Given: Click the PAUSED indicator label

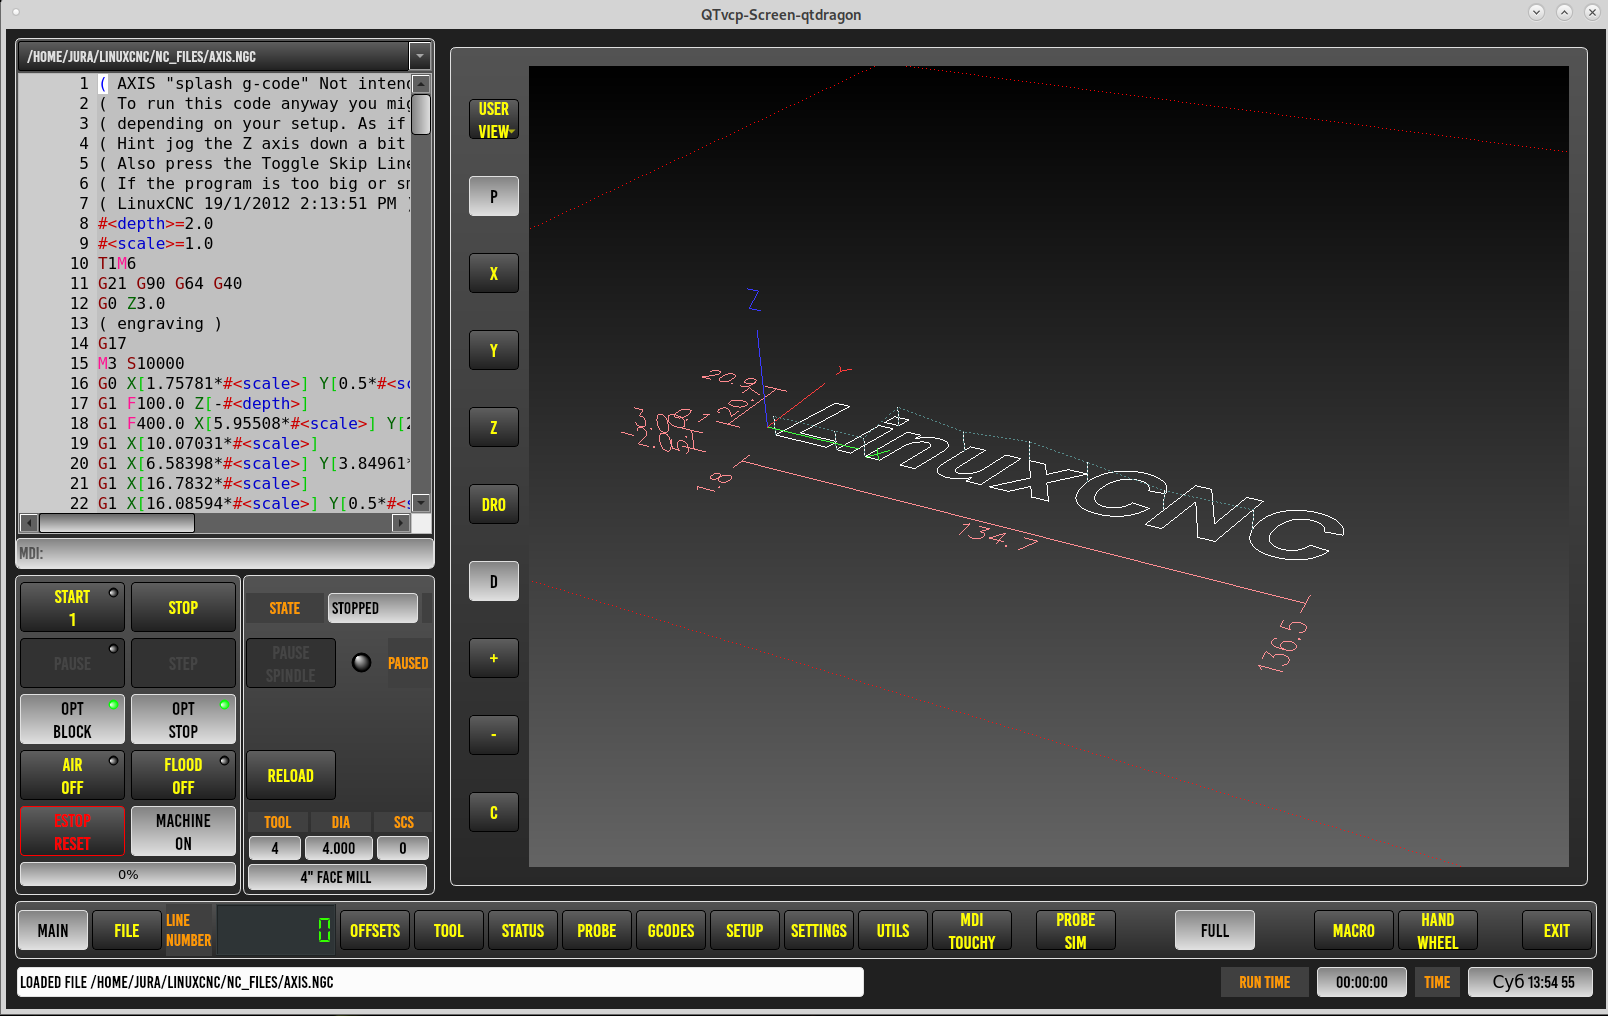Looking at the screenshot, I should click(408, 663).
